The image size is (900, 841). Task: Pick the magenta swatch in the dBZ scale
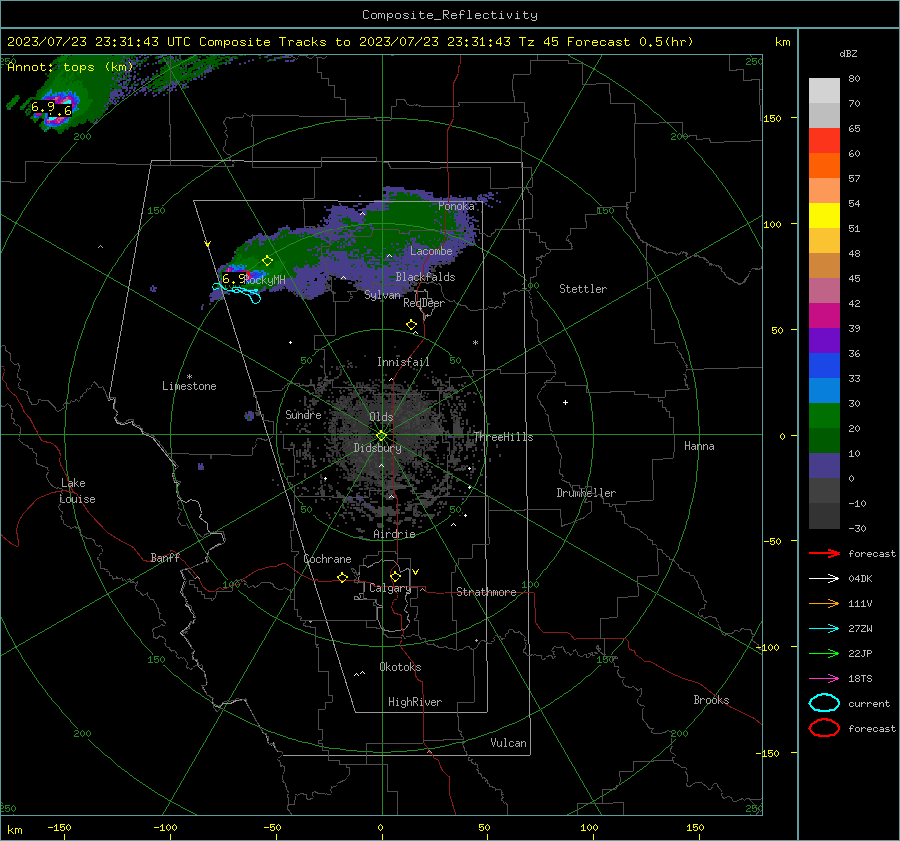(x=824, y=315)
